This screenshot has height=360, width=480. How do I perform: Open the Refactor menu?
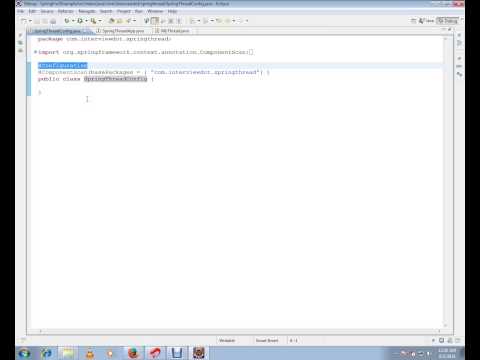[65, 11]
